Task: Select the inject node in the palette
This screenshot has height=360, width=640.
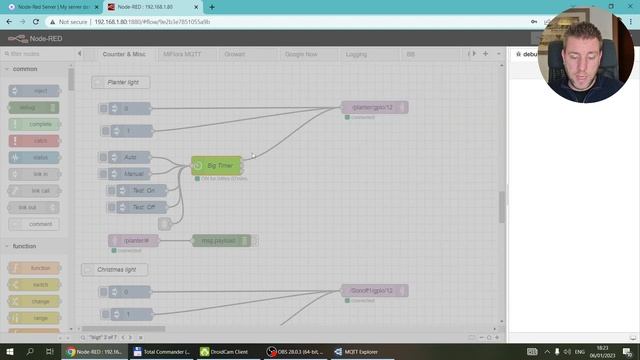Action: (x=34, y=91)
